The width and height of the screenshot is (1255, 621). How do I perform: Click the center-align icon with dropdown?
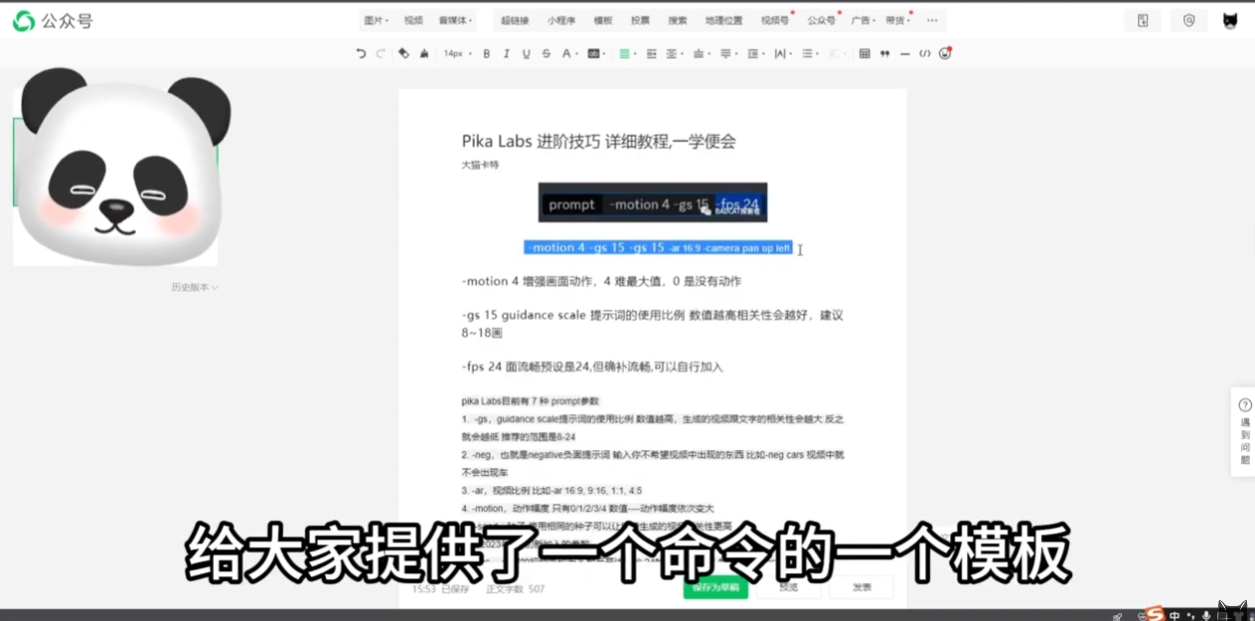pyautogui.click(x=674, y=54)
